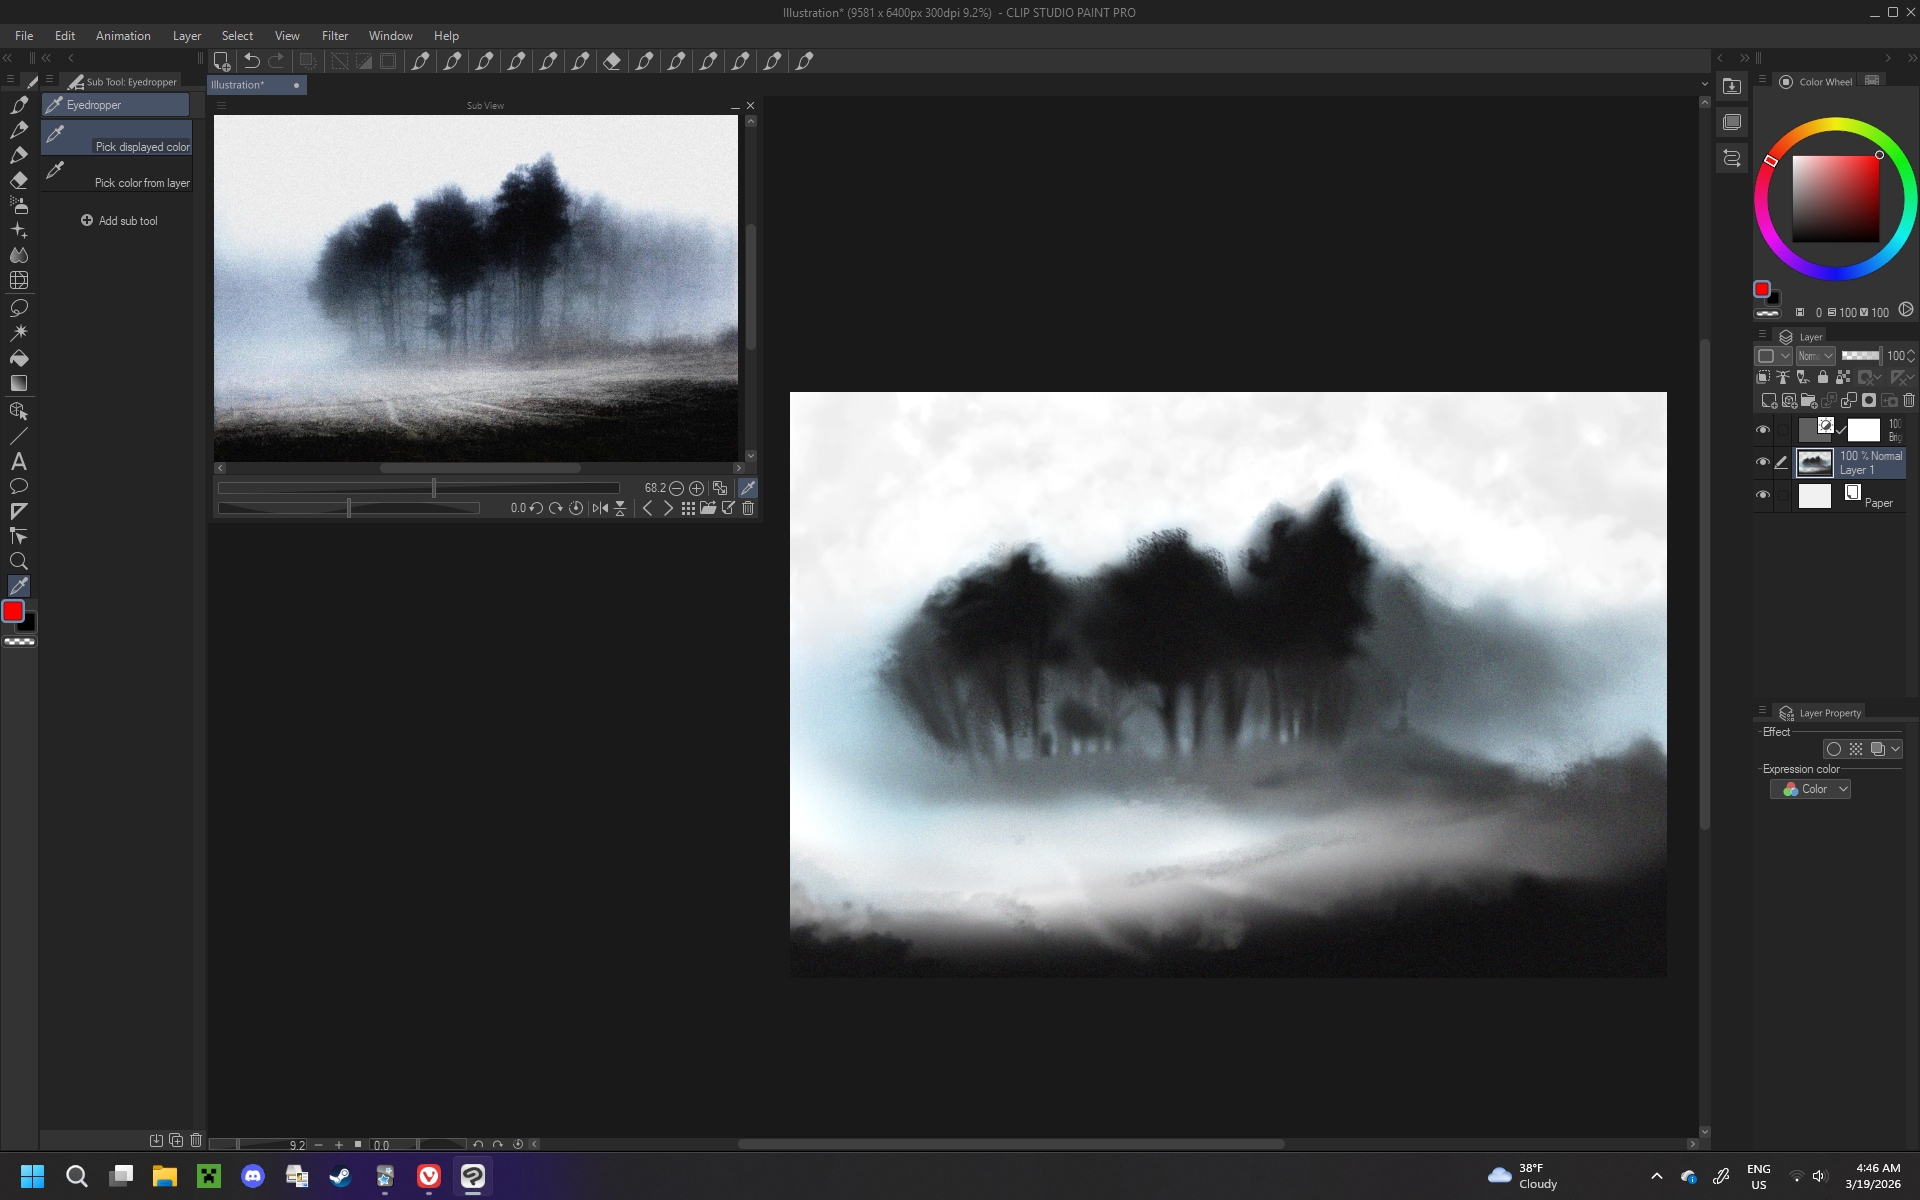Click the new layer folder icon
1920x1200 pixels.
click(1808, 400)
